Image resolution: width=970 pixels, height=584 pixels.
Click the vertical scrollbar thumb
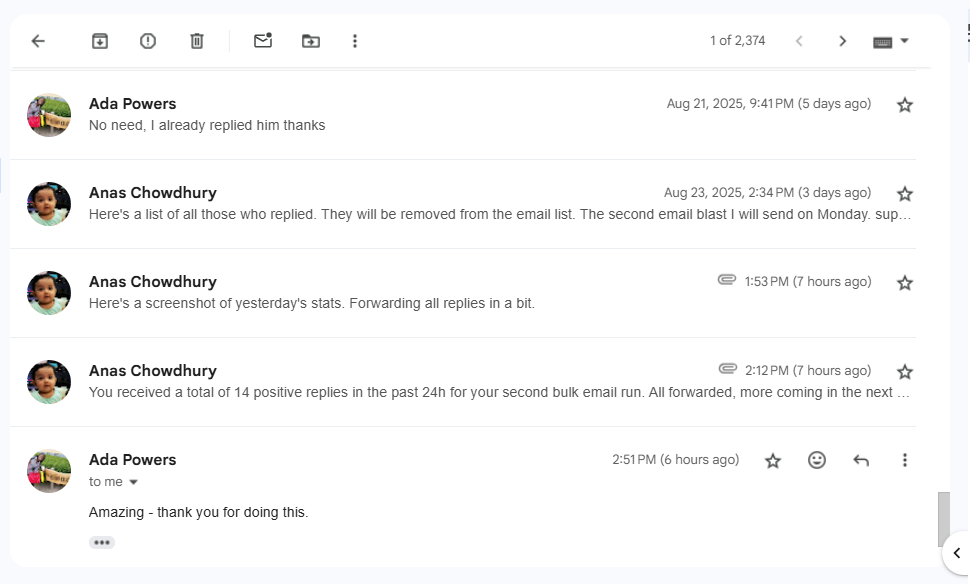point(943,518)
